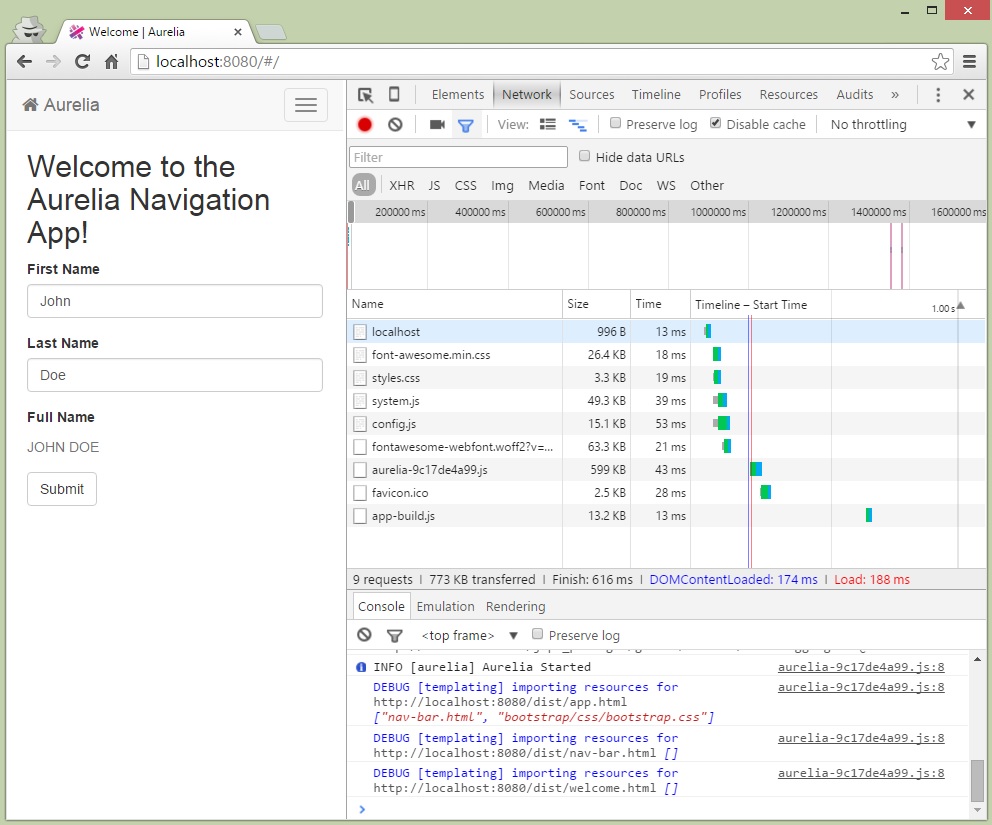Click the address bar URL

click(x=217, y=61)
